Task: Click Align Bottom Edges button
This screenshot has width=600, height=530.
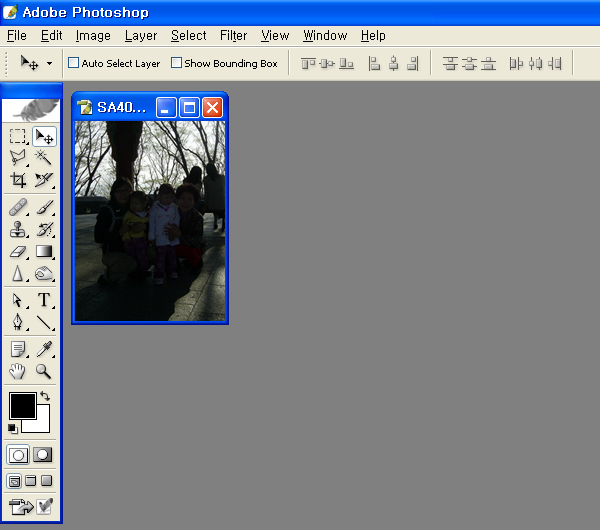Action: click(x=346, y=63)
